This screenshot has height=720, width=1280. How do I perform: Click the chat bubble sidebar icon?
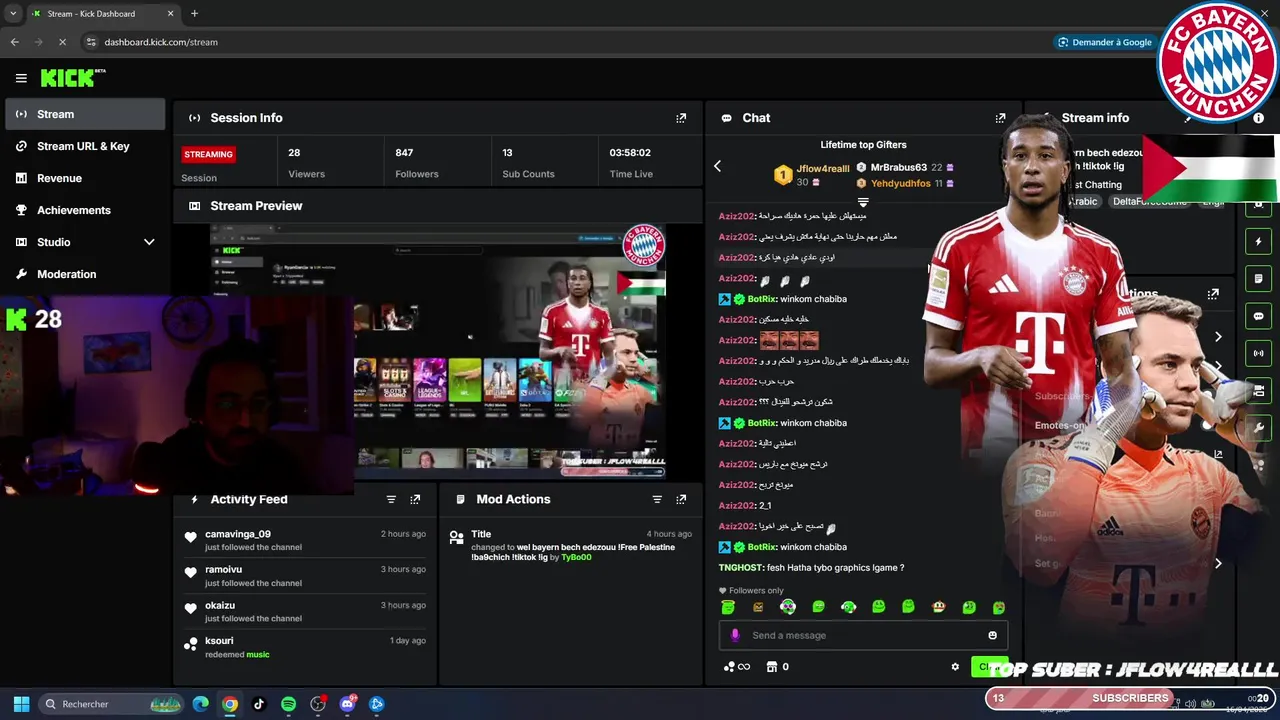pyautogui.click(x=1259, y=316)
